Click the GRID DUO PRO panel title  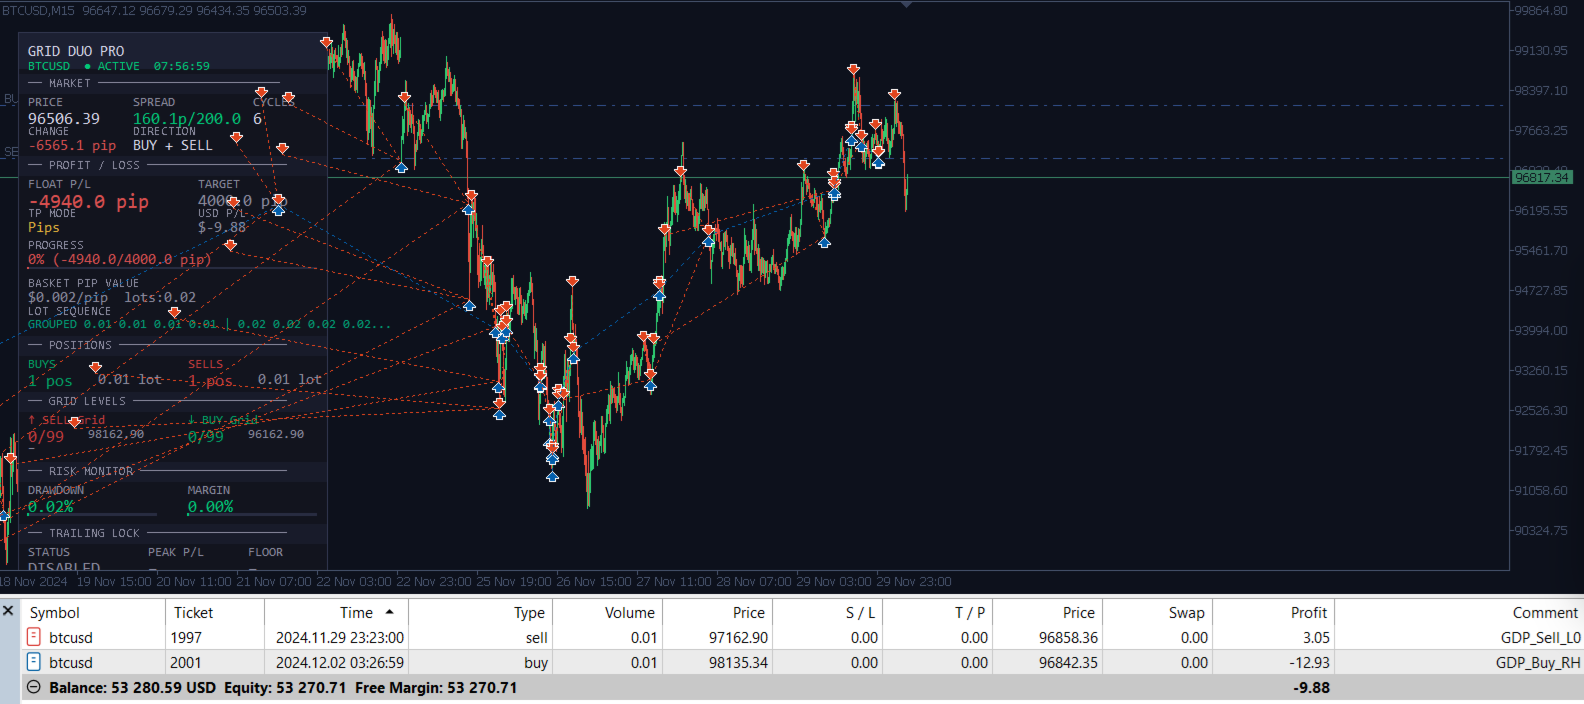pyautogui.click(x=76, y=51)
